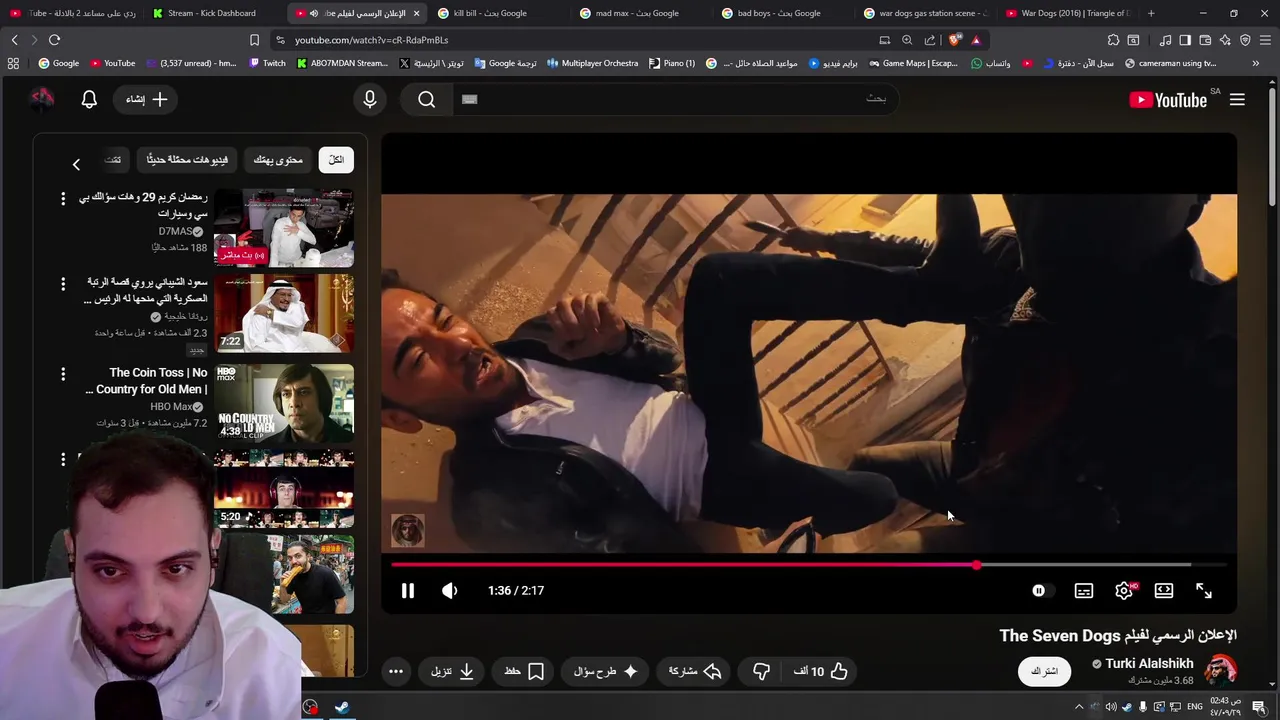This screenshot has height=720, width=1280.
Task: Switch ENG keyboard language in tray
Action: pyautogui.click(x=1195, y=707)
